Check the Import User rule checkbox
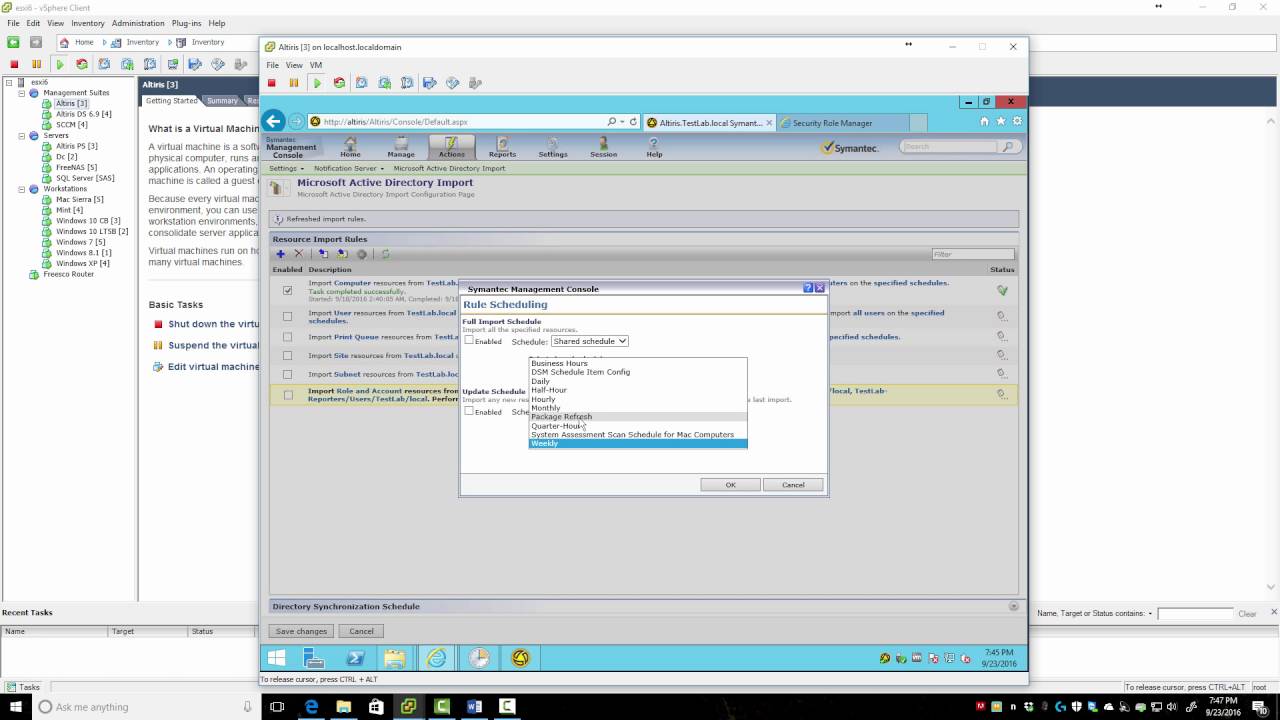The image size is (1280, 720). point(287,316)
